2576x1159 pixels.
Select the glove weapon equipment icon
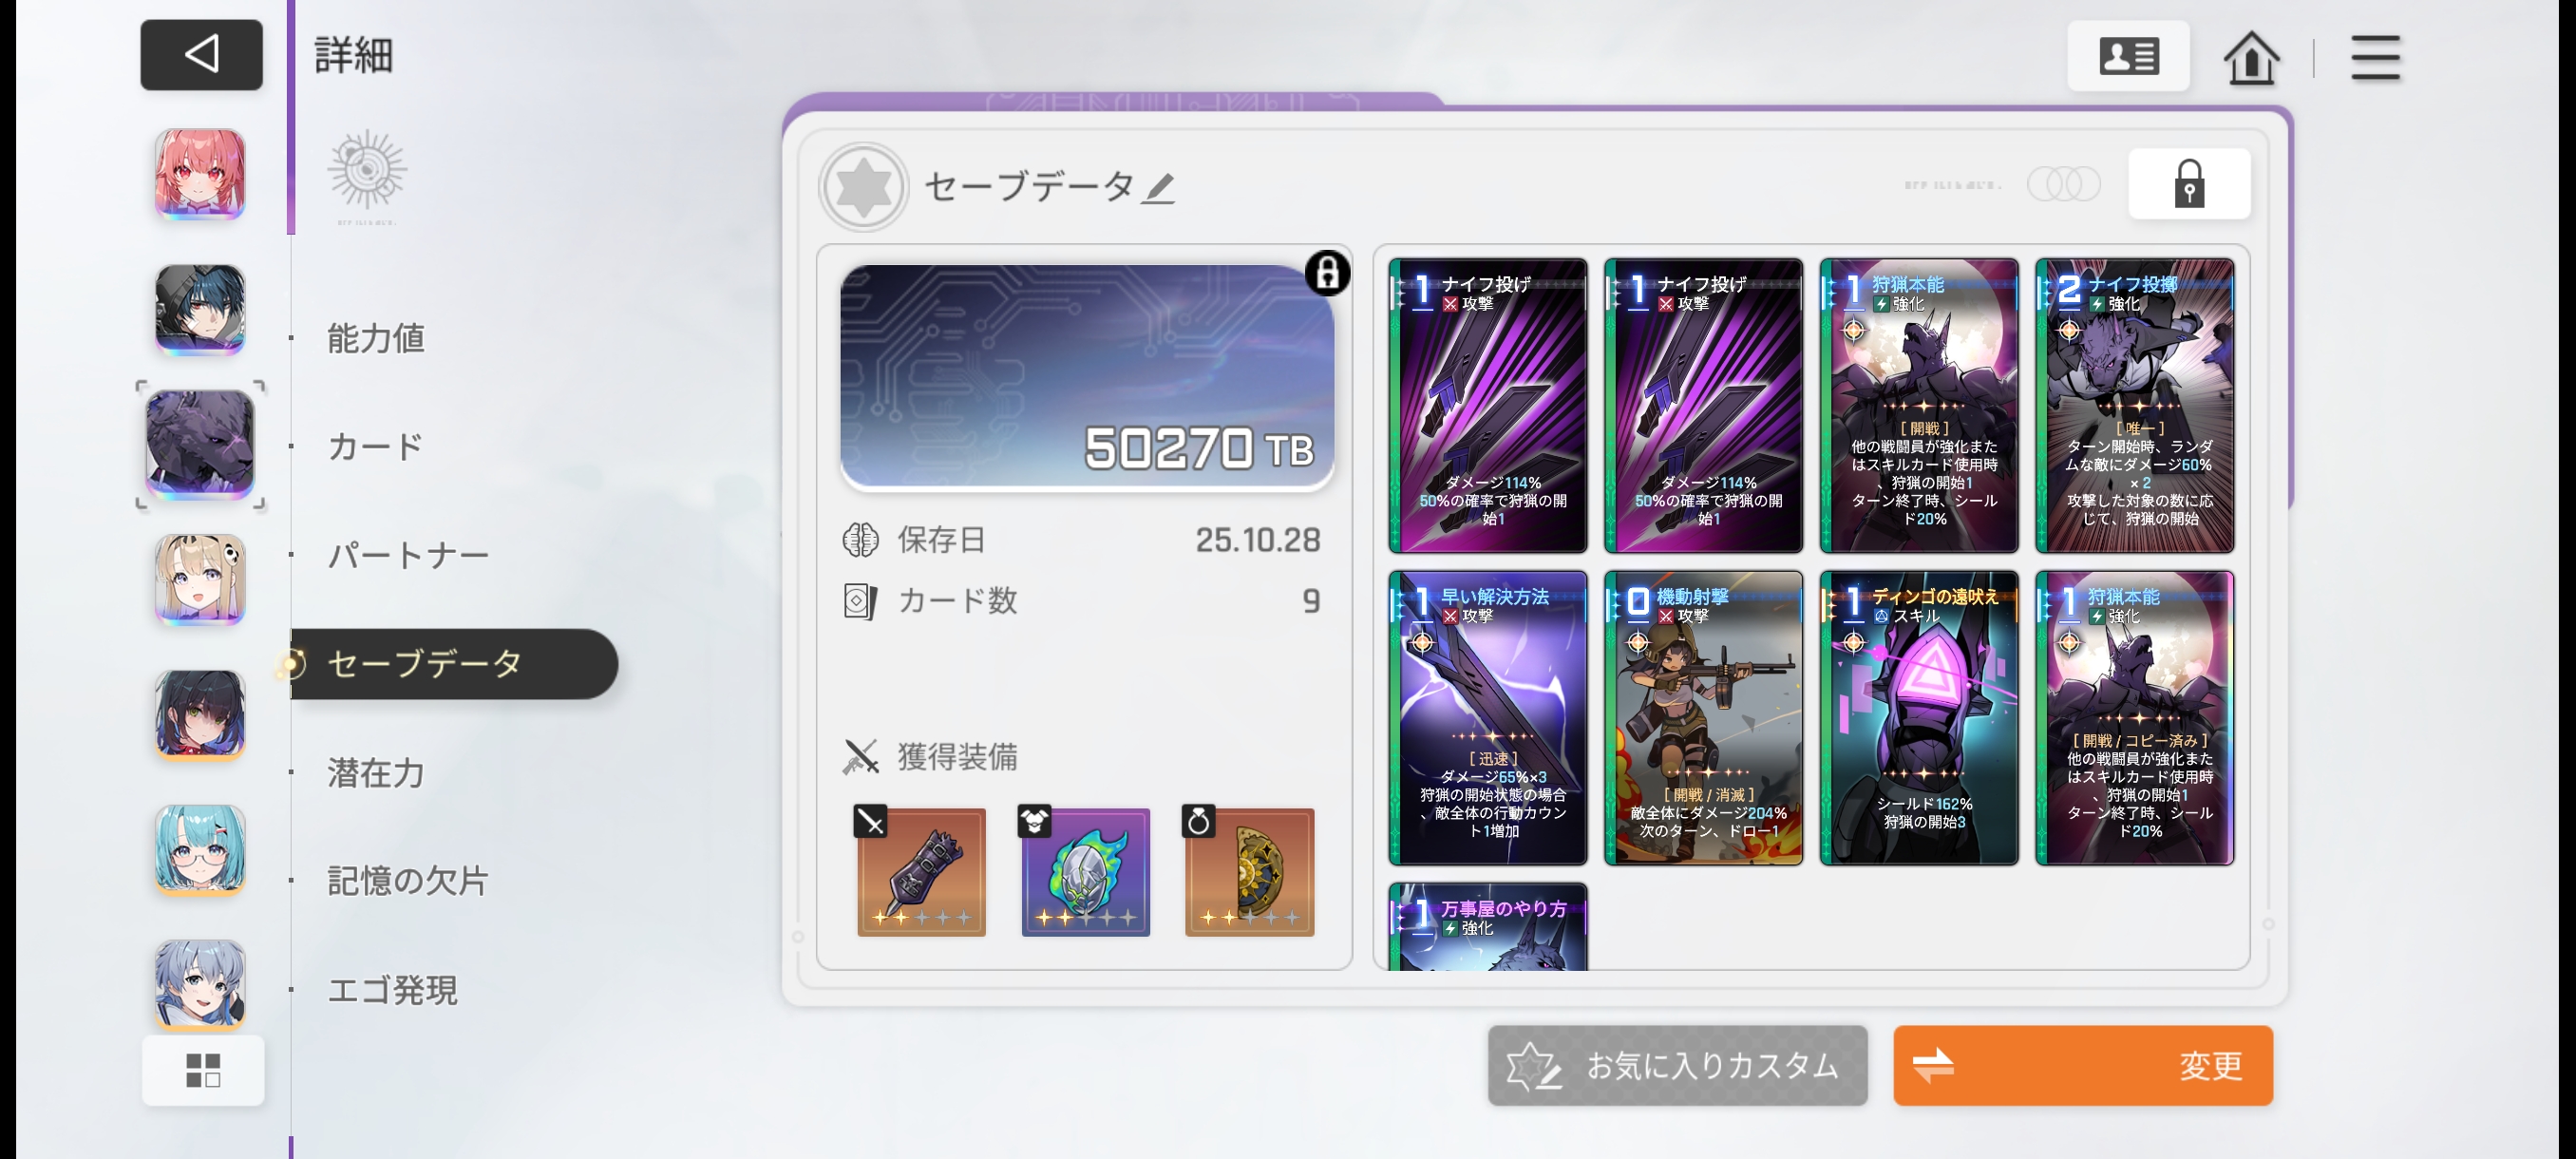pos(921,871)
